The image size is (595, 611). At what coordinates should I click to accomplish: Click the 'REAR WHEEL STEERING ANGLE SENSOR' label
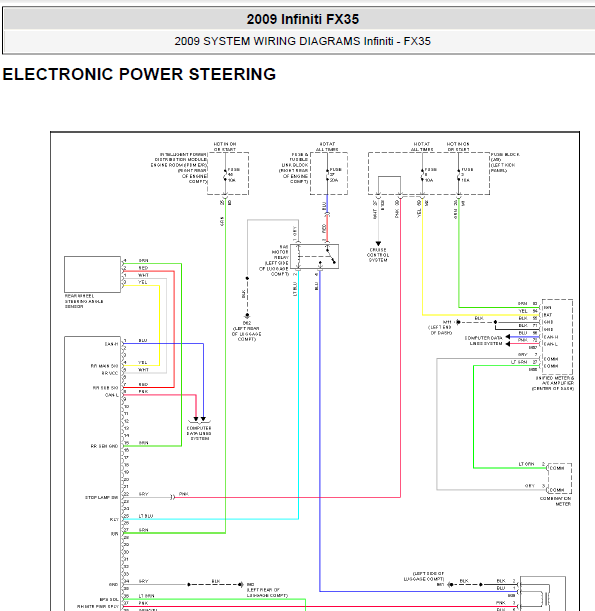tap(84, 301)
